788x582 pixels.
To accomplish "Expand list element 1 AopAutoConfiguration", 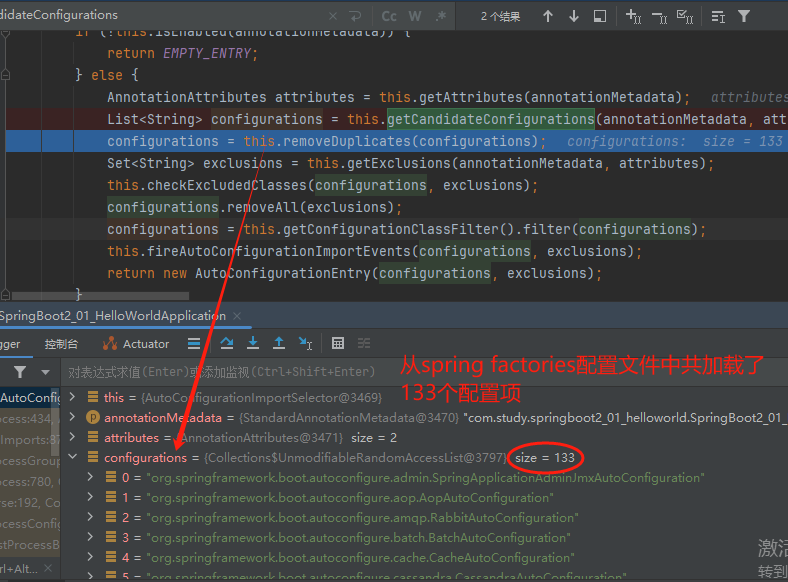I will tap(90, 497).
